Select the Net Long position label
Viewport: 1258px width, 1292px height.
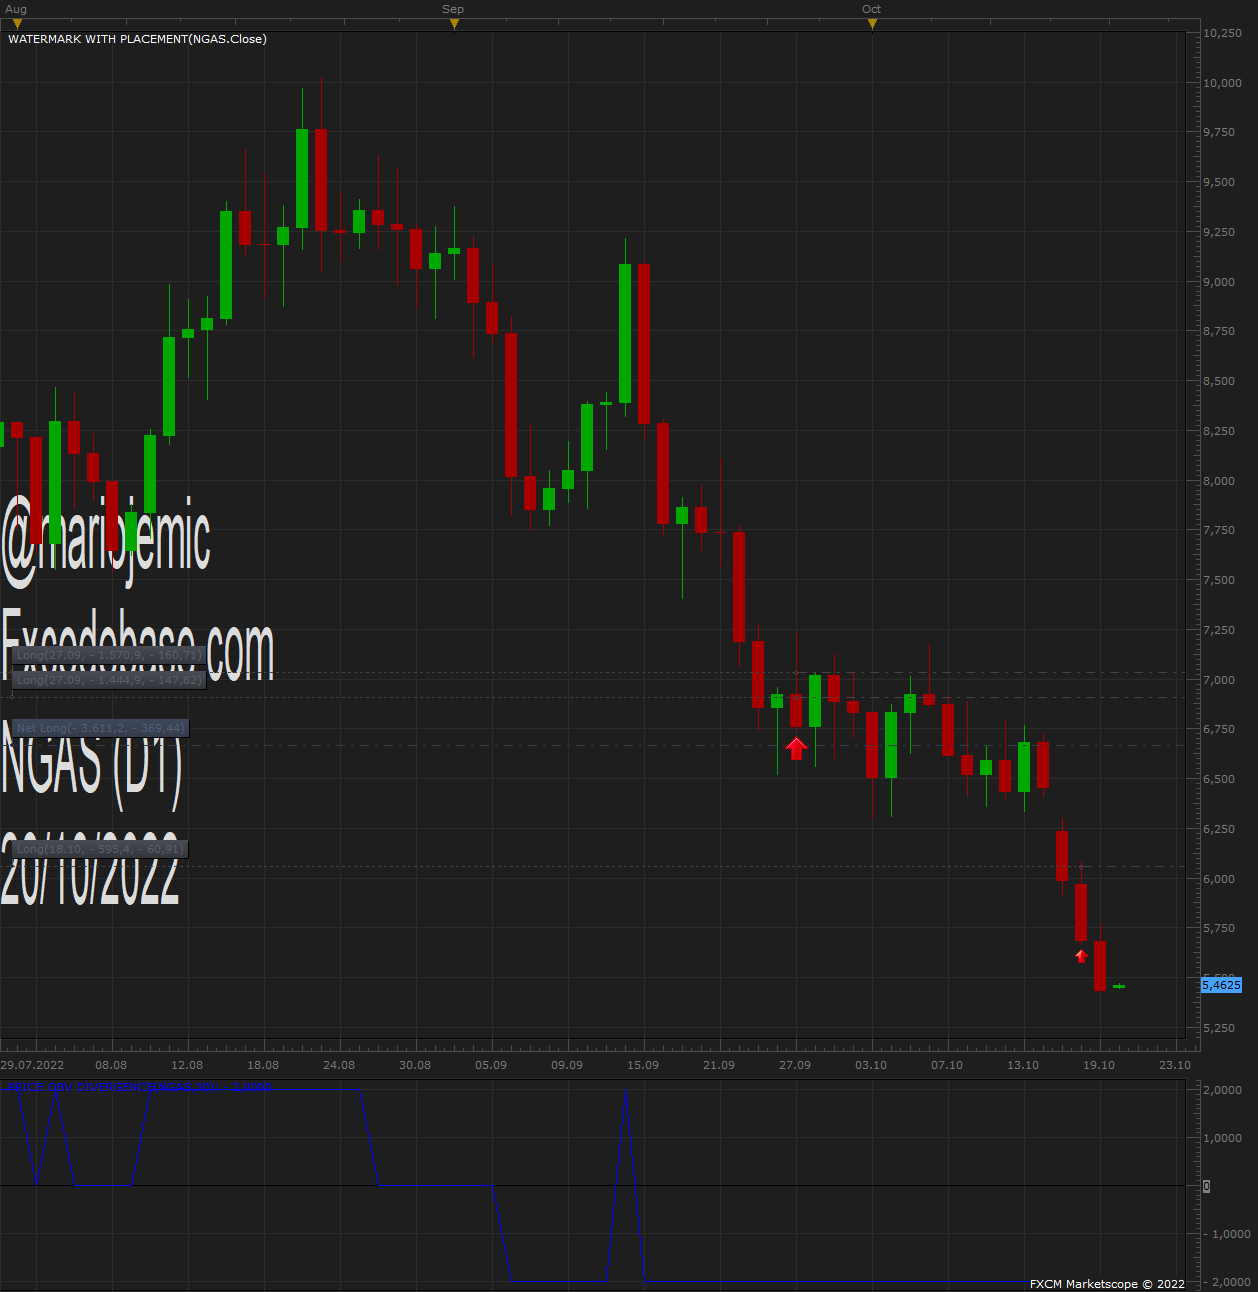100,728
